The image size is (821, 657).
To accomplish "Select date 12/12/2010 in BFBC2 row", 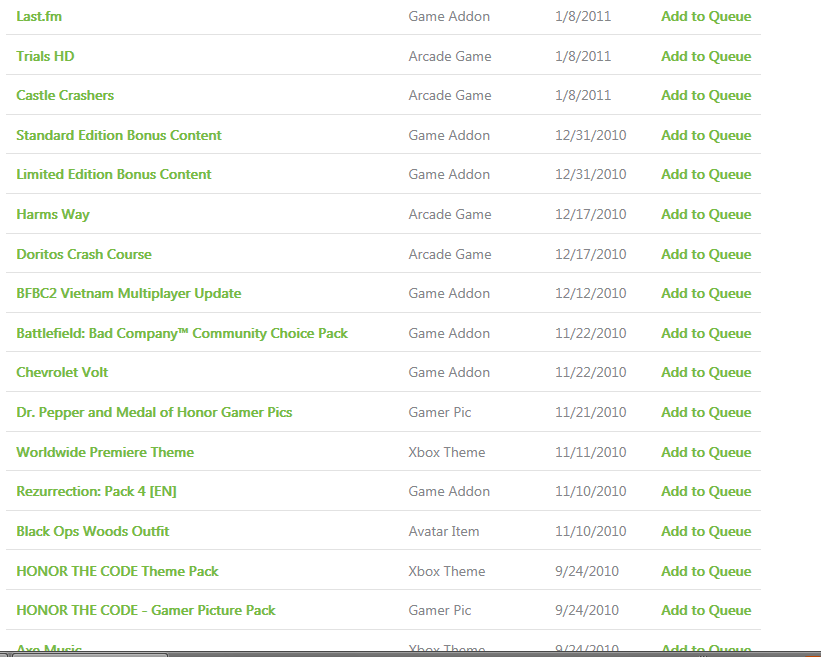I will pos(590,293).
